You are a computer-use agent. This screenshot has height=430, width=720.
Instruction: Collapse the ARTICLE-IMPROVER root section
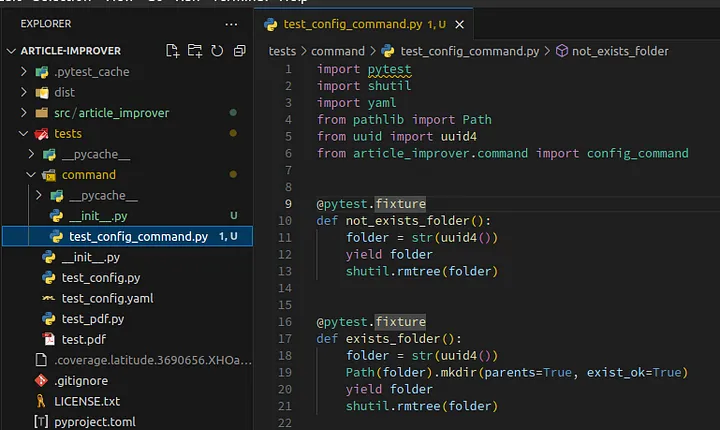point(11,51)
